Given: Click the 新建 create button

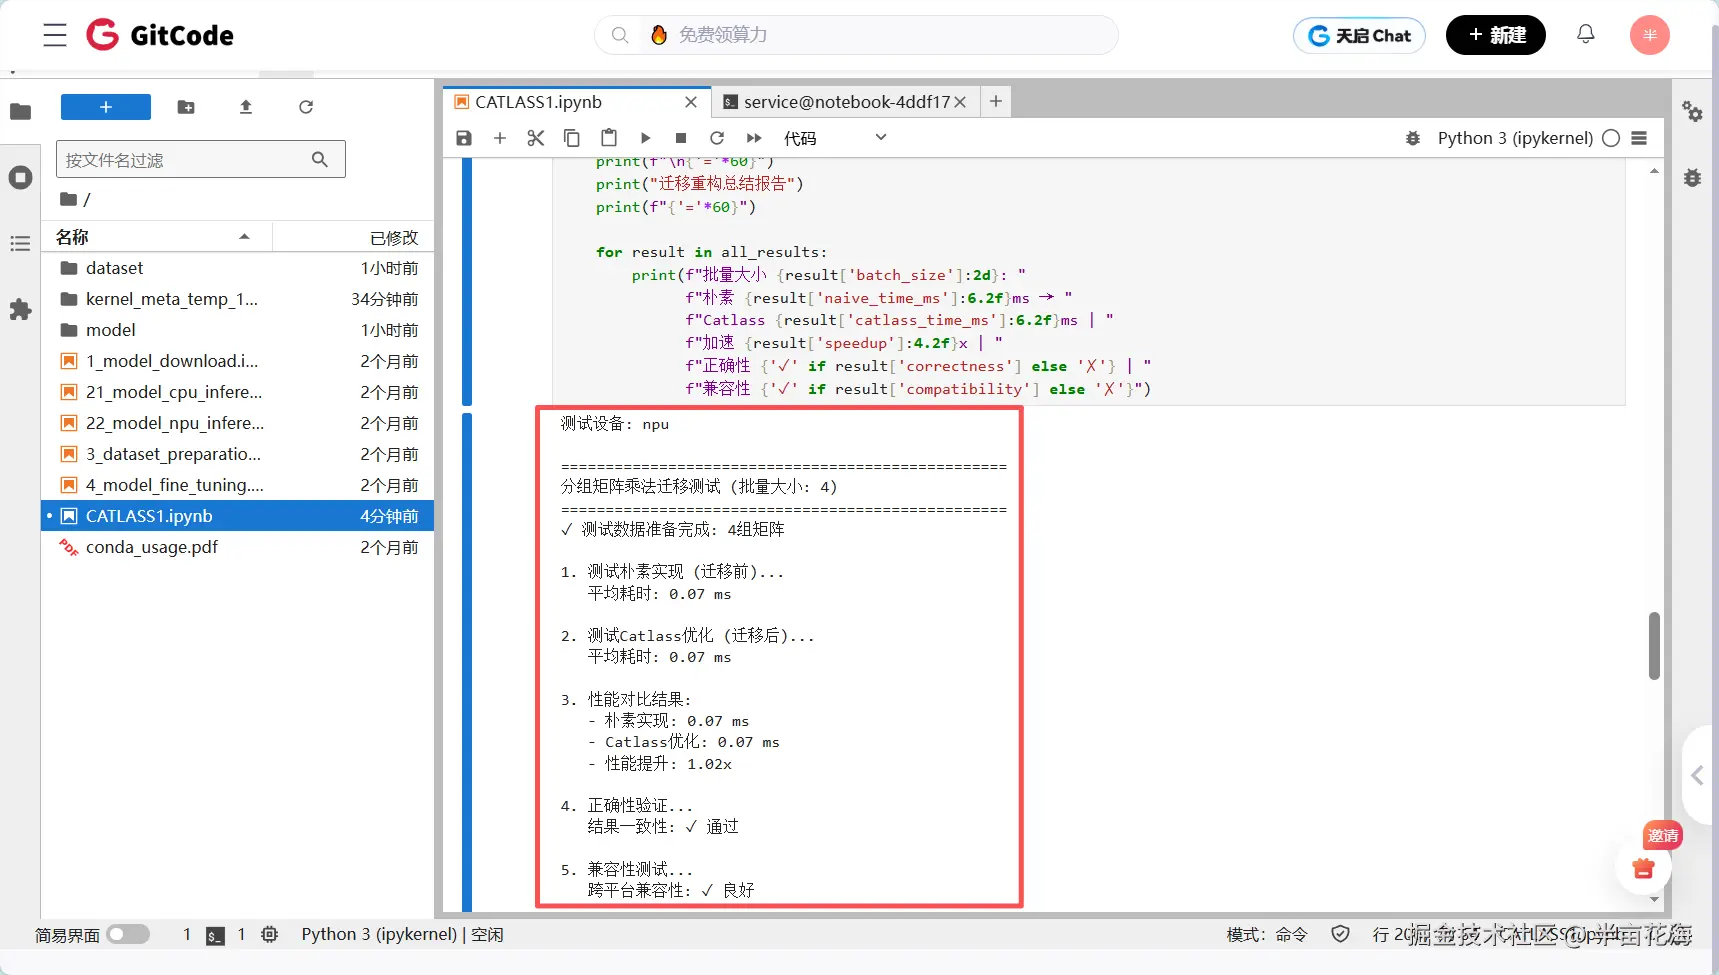Looking at the screenshot, I should pyautogui.click(x=1495, y=35).
